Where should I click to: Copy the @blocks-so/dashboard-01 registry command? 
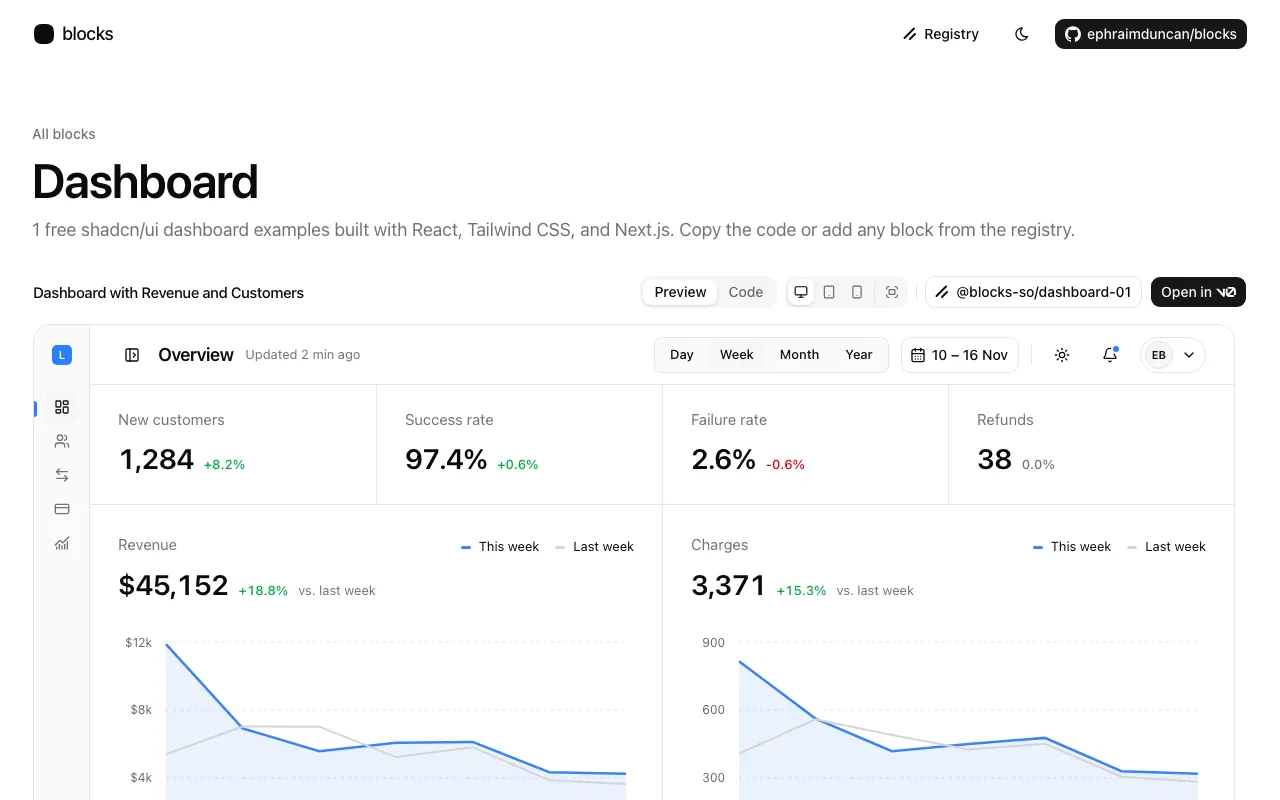point(1034,292)
